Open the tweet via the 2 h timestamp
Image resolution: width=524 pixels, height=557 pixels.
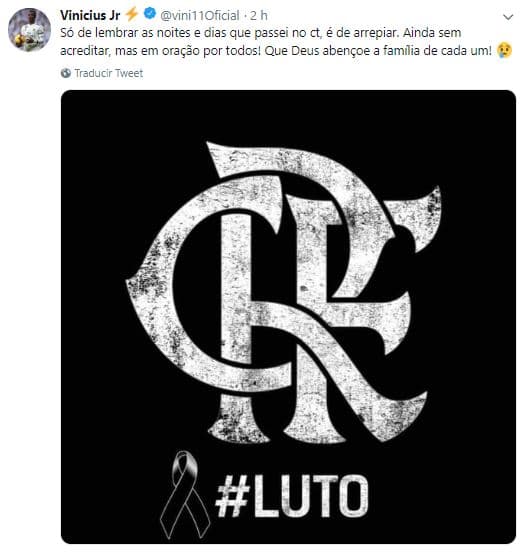click(259, 15)
